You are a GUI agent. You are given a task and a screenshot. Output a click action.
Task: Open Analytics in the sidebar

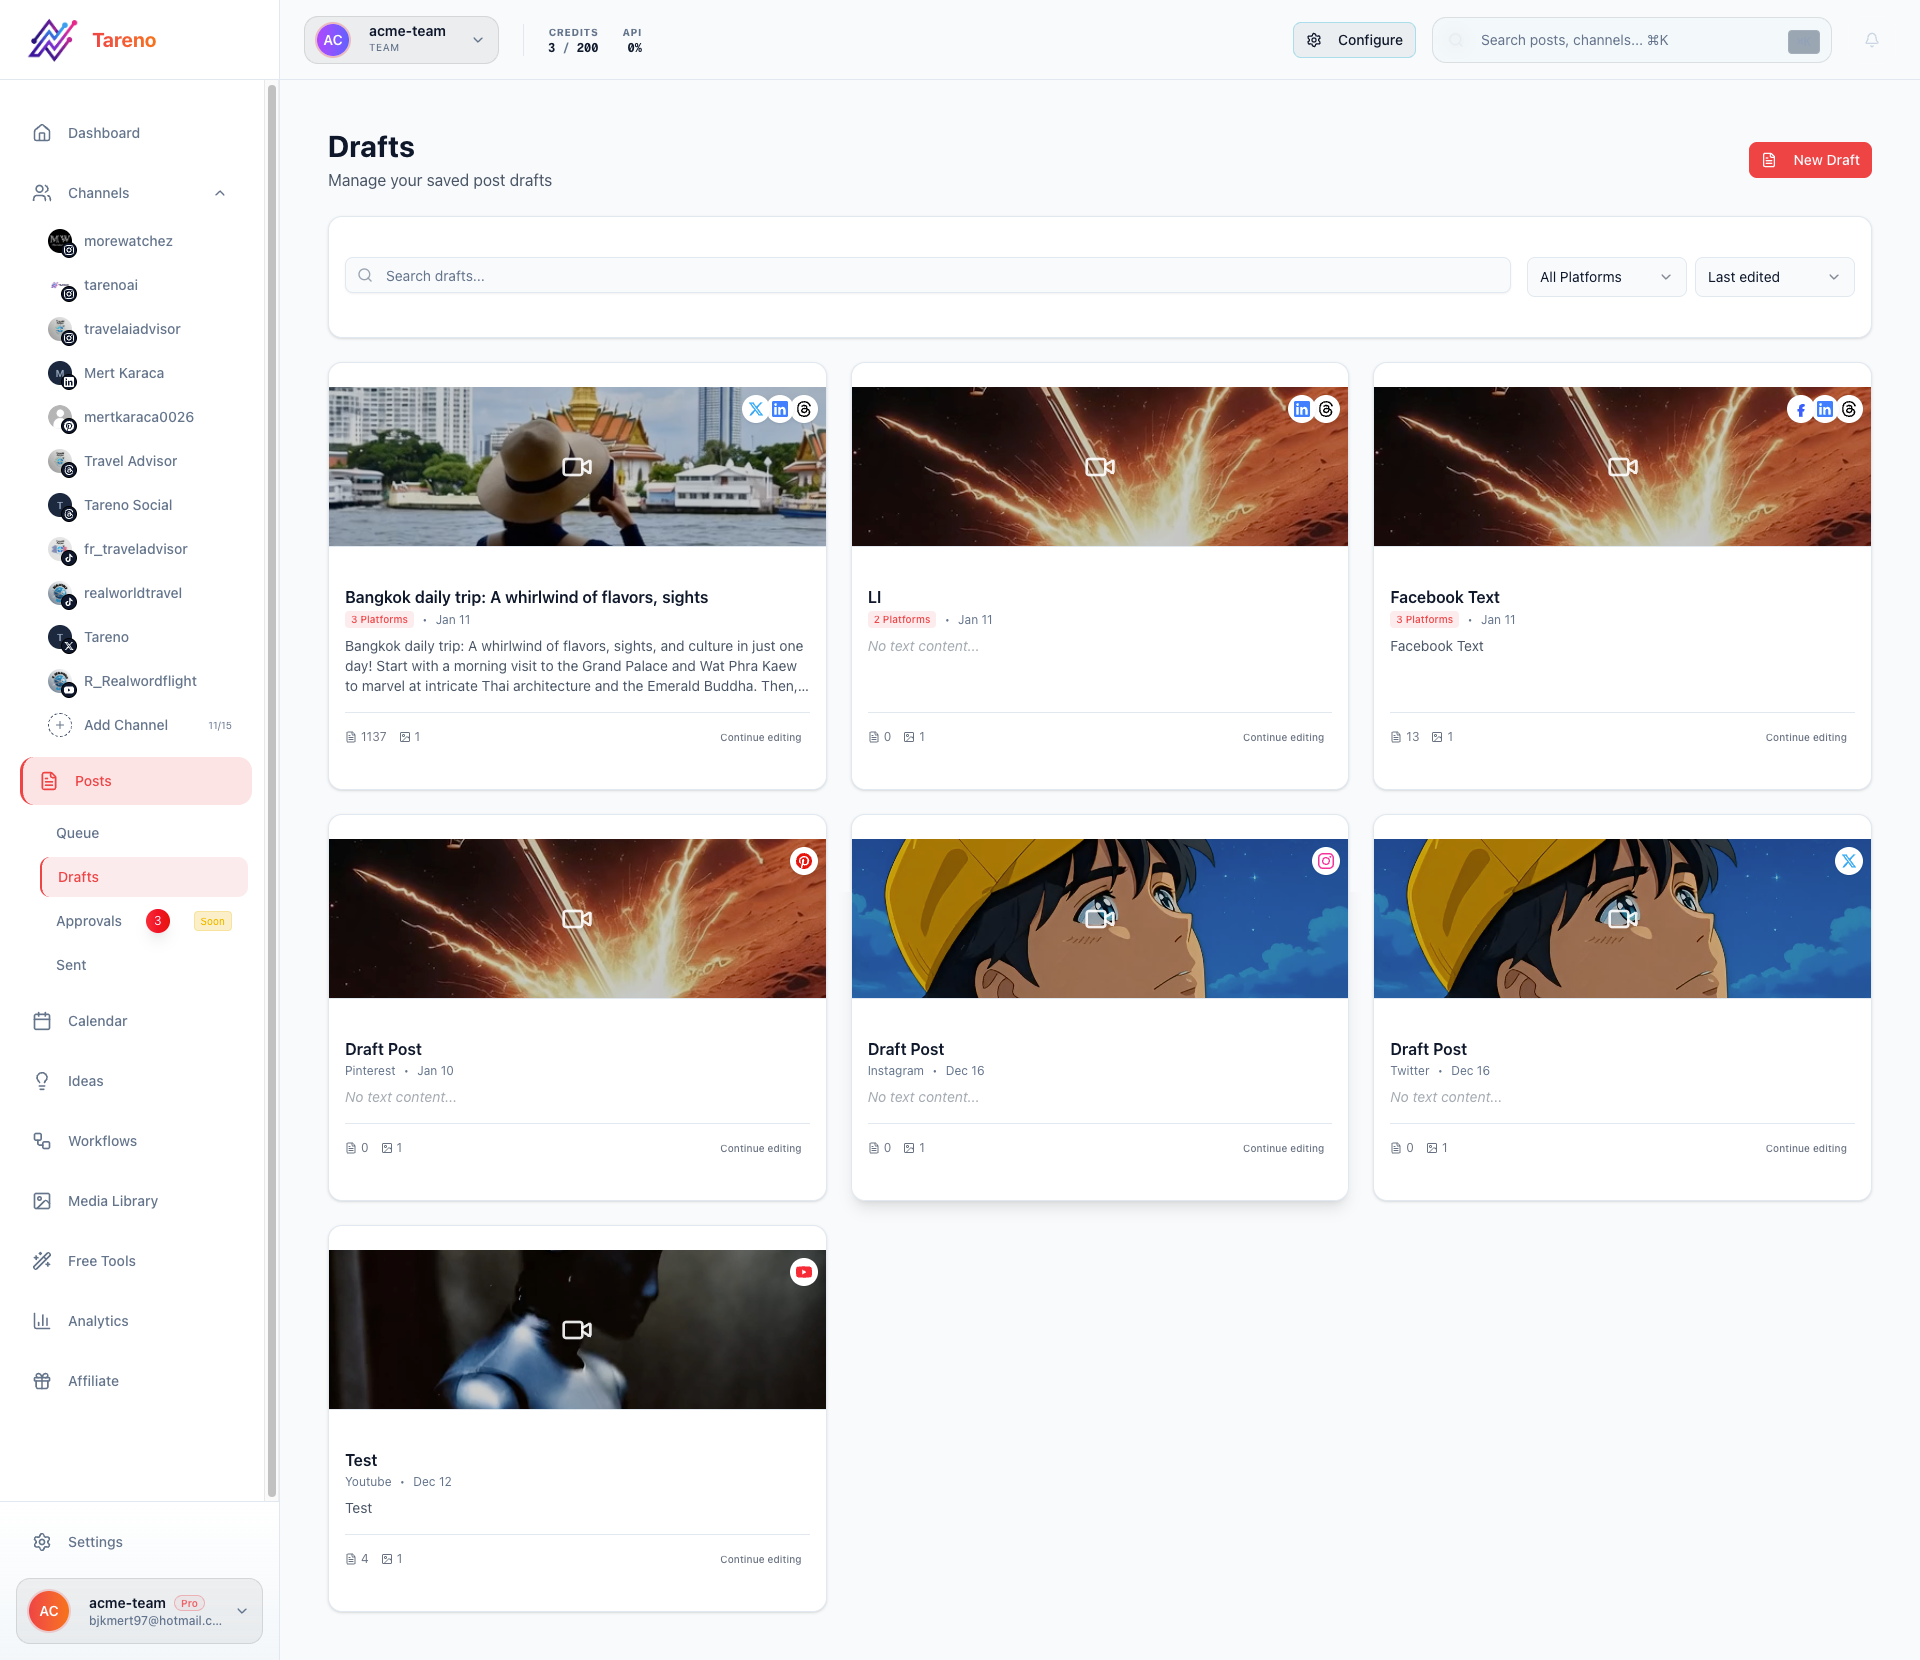click(98, 1321)
